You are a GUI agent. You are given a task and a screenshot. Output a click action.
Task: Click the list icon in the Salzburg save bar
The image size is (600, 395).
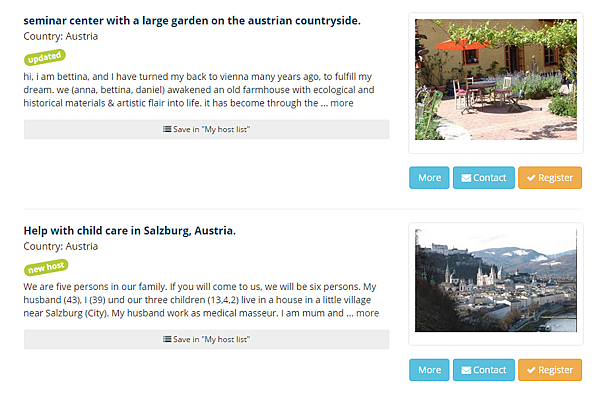click(167, 339)
